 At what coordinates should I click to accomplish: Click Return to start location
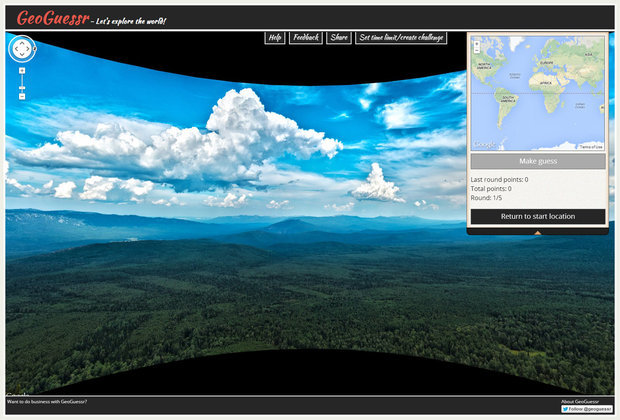coord(537,216)
